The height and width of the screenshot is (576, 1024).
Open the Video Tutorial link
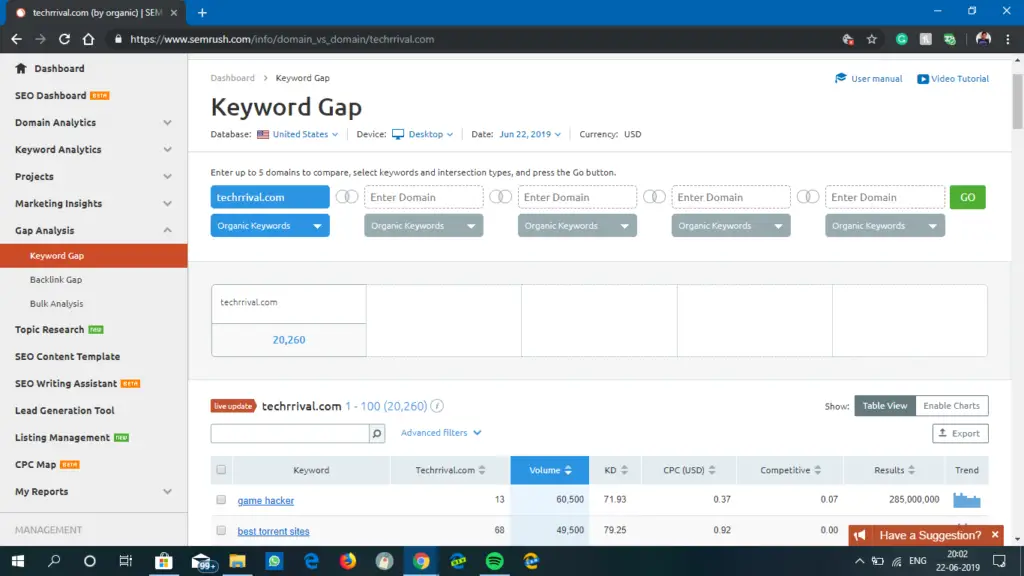click(953, 78)
